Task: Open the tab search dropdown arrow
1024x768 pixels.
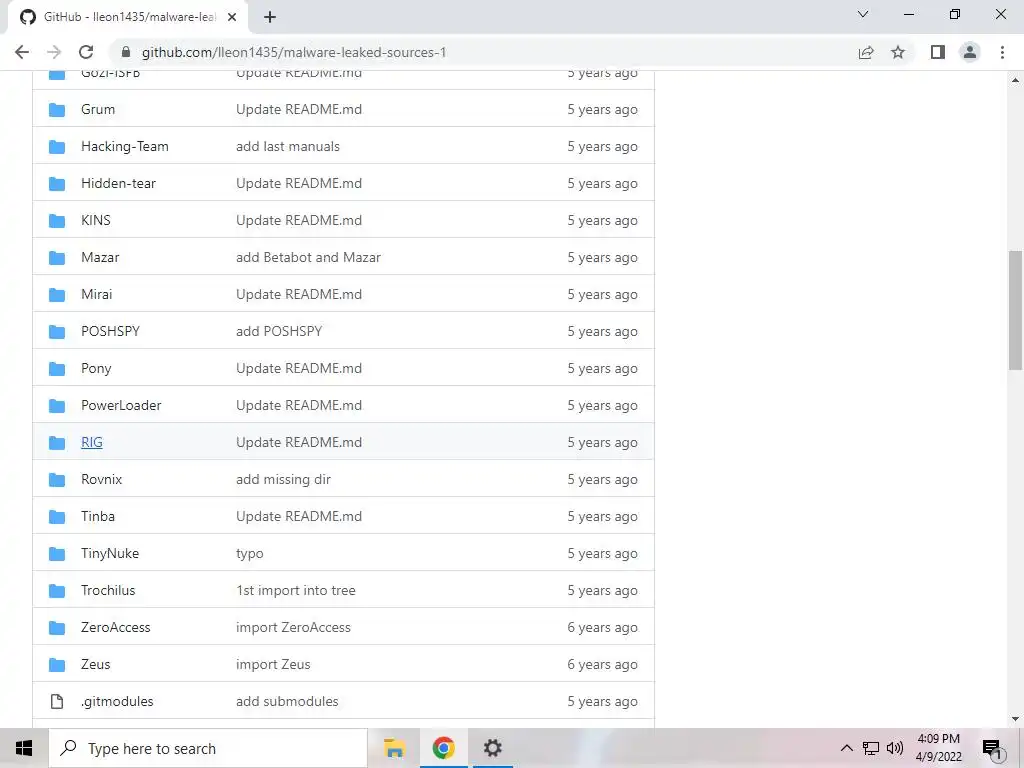Action: tap(863, 14)
